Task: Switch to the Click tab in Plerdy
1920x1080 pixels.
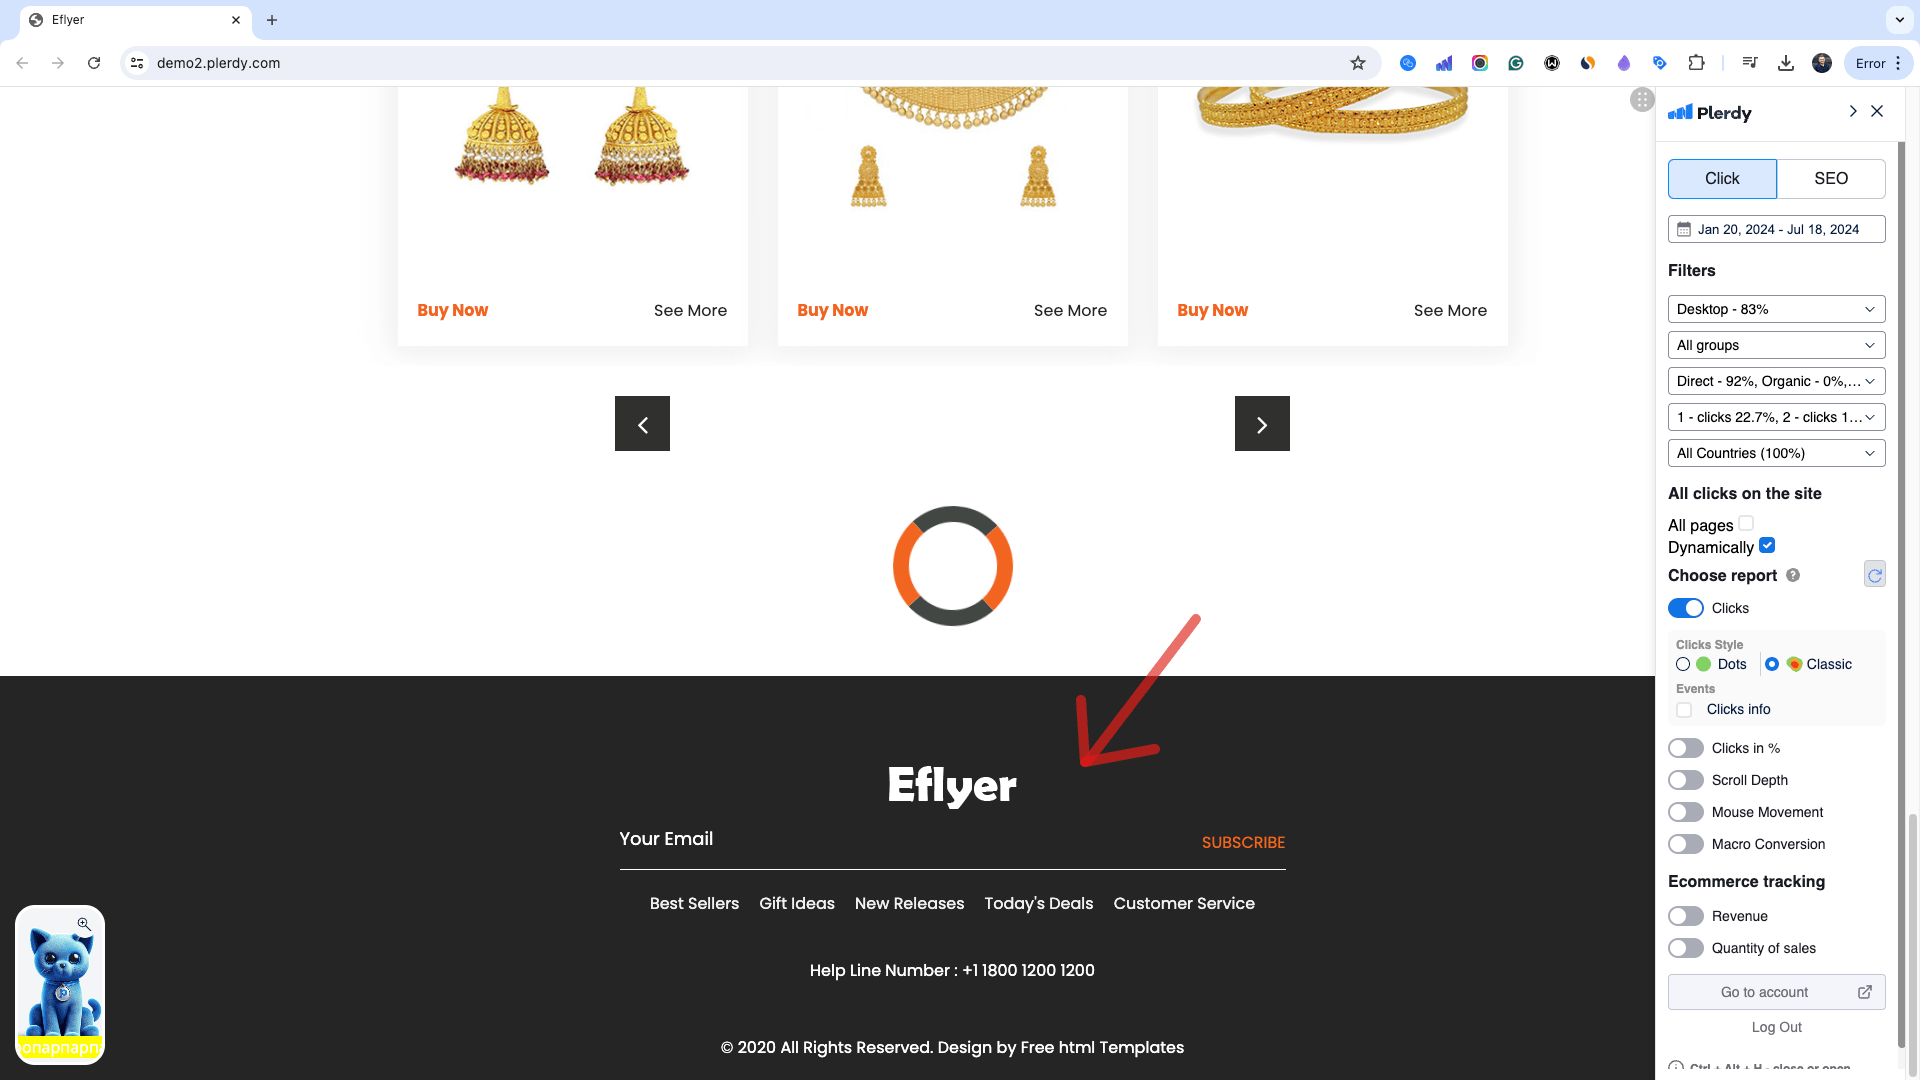Action: pyautogui.click(x=1722, y=178)
